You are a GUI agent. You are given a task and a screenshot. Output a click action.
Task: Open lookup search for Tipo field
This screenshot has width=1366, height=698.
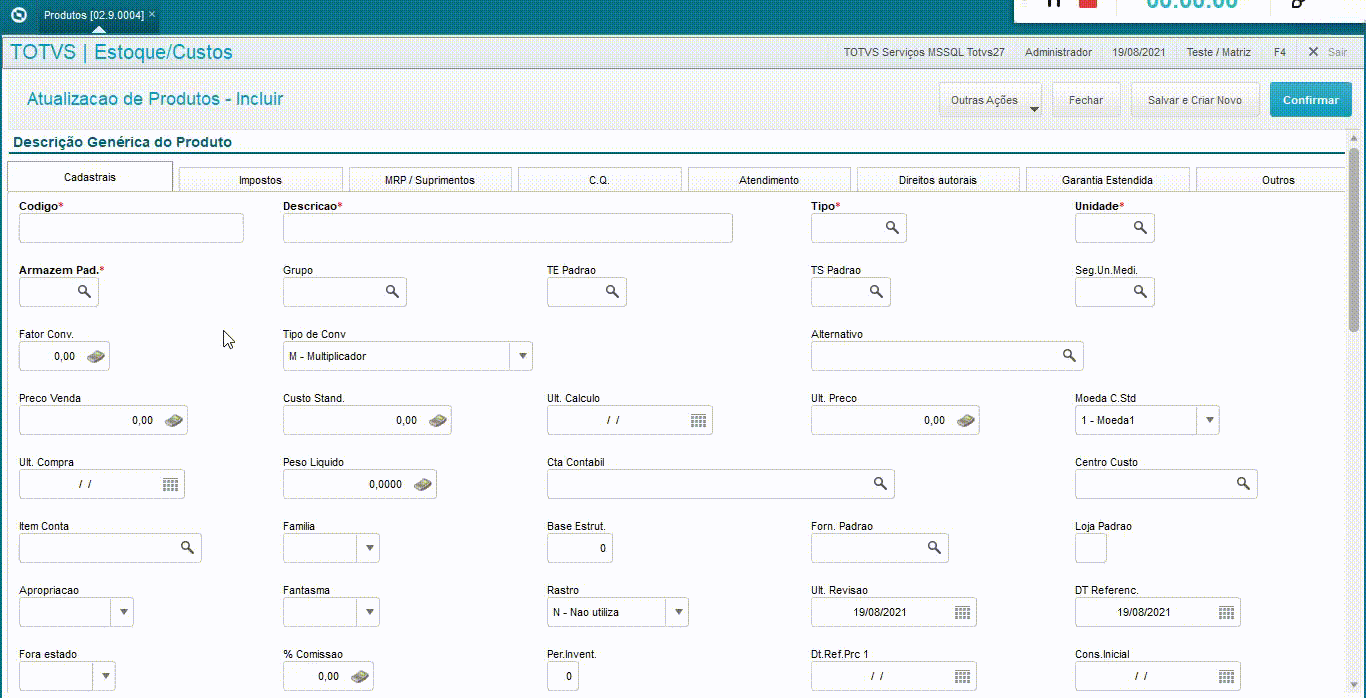[x=892, y=228]
